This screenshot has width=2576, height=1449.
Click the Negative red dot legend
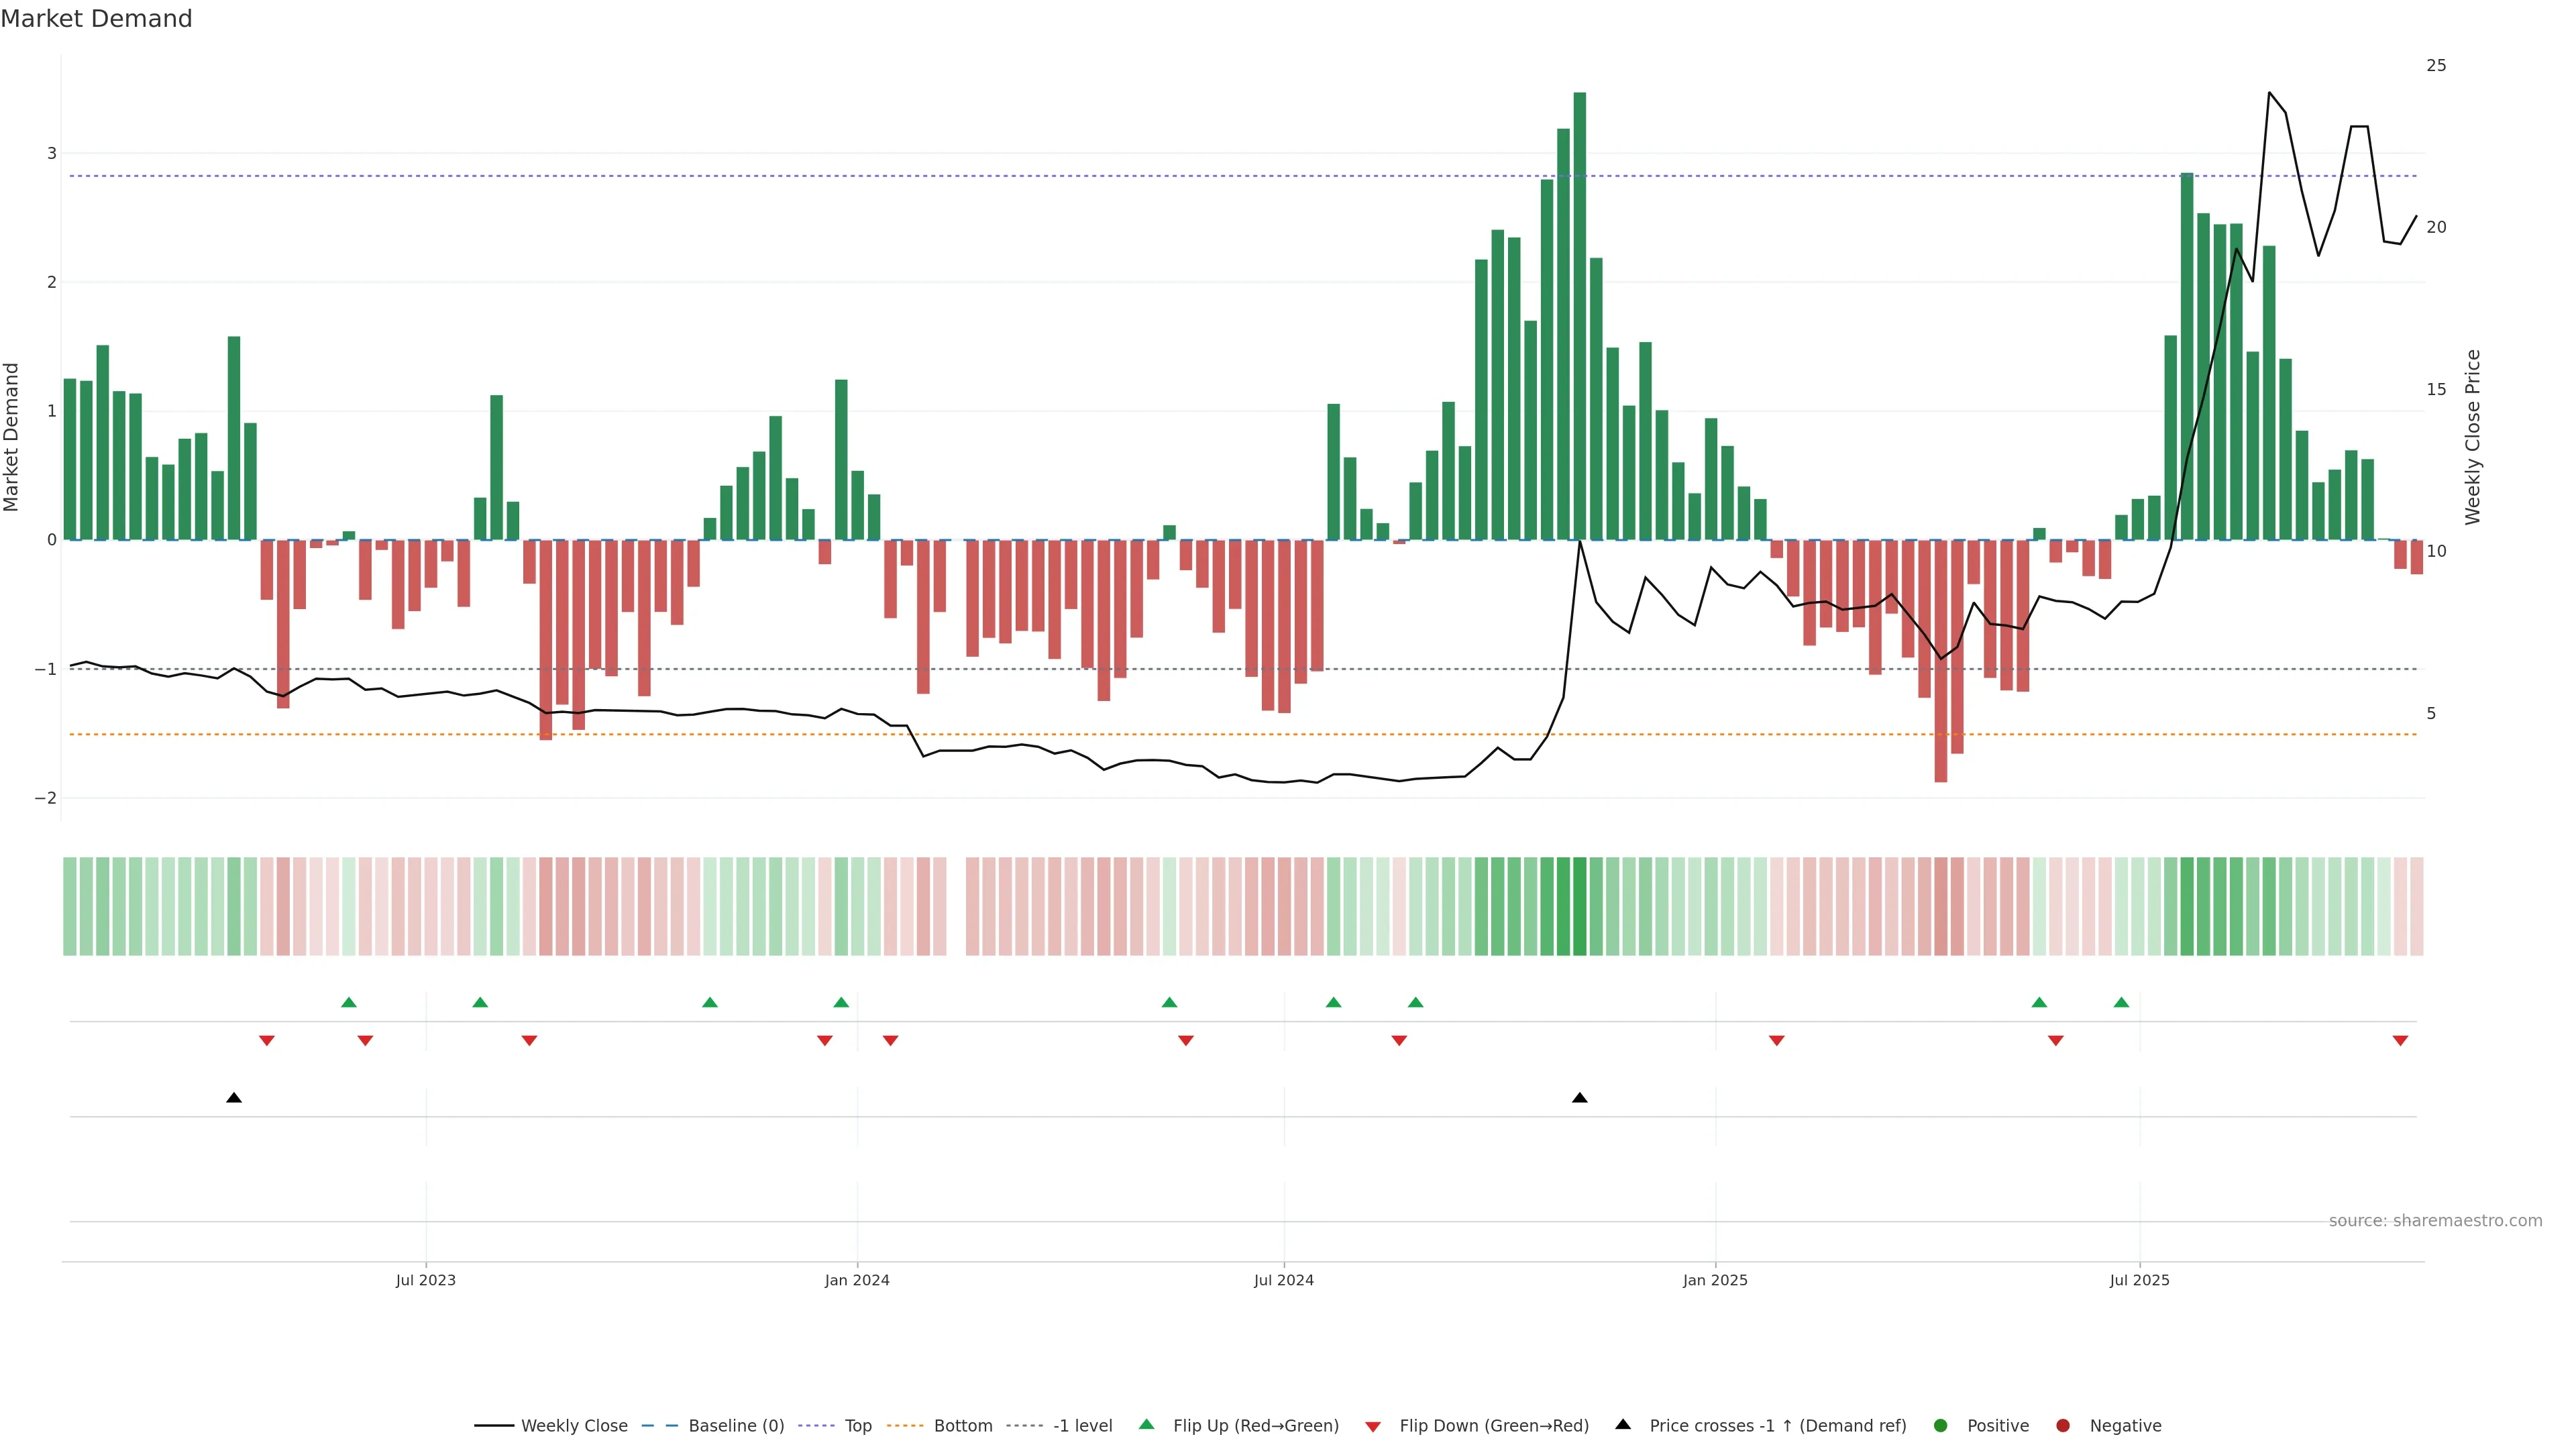click(2063, 1426)
